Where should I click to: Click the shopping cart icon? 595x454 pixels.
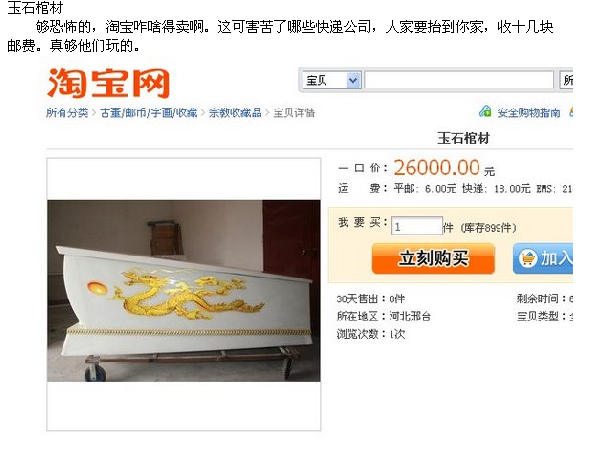(x=528, y=259)
